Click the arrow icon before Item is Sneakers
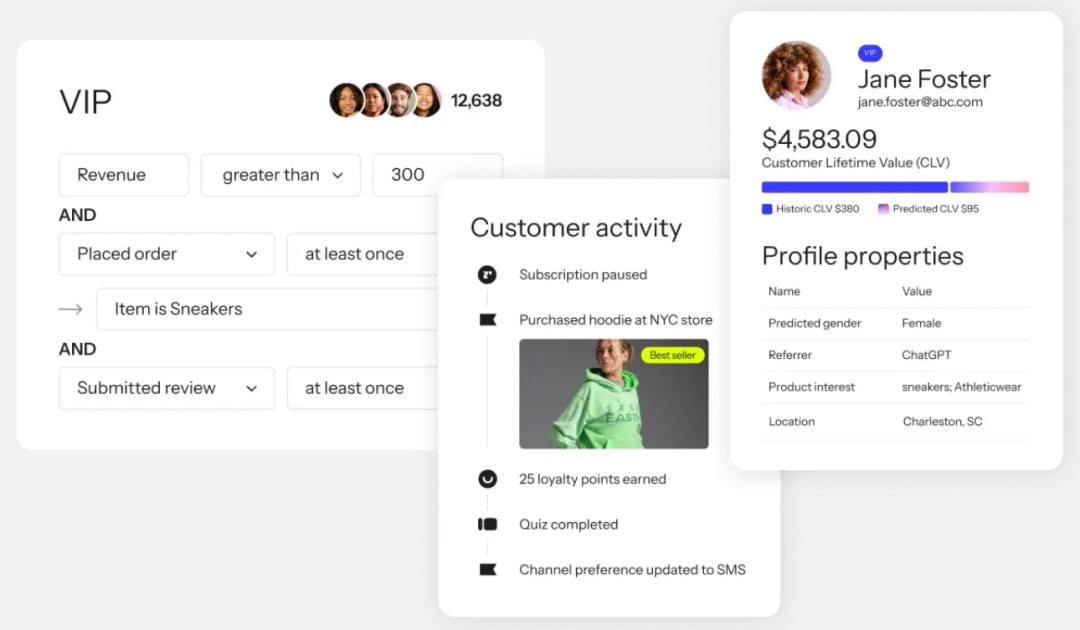1080x630 pixels. point(70,309)
